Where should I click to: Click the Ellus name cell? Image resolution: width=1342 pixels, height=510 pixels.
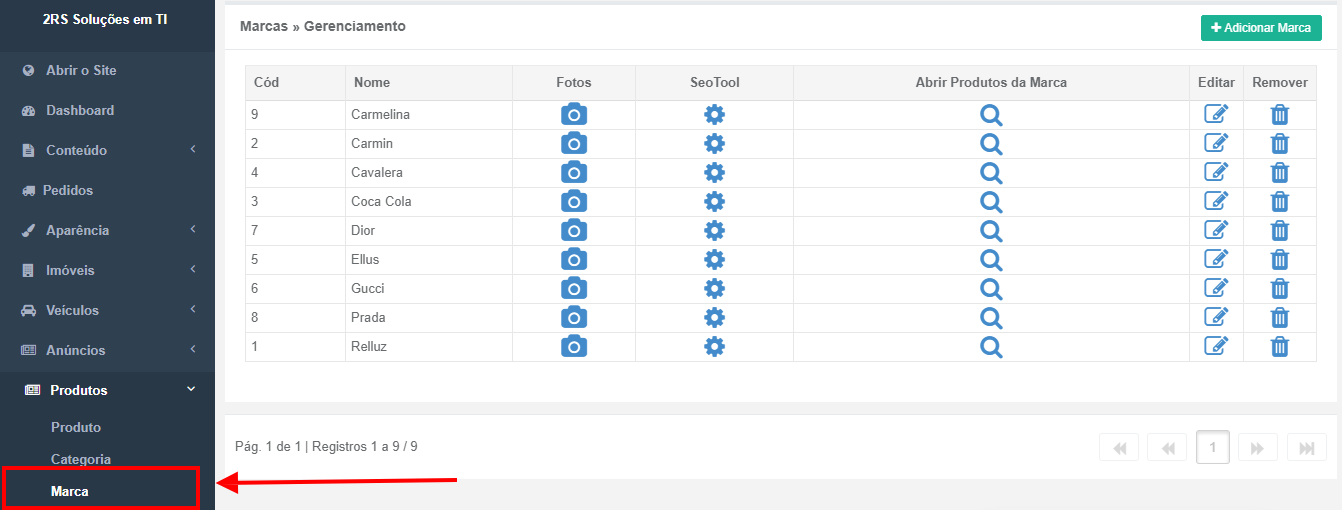click(429, 259)
